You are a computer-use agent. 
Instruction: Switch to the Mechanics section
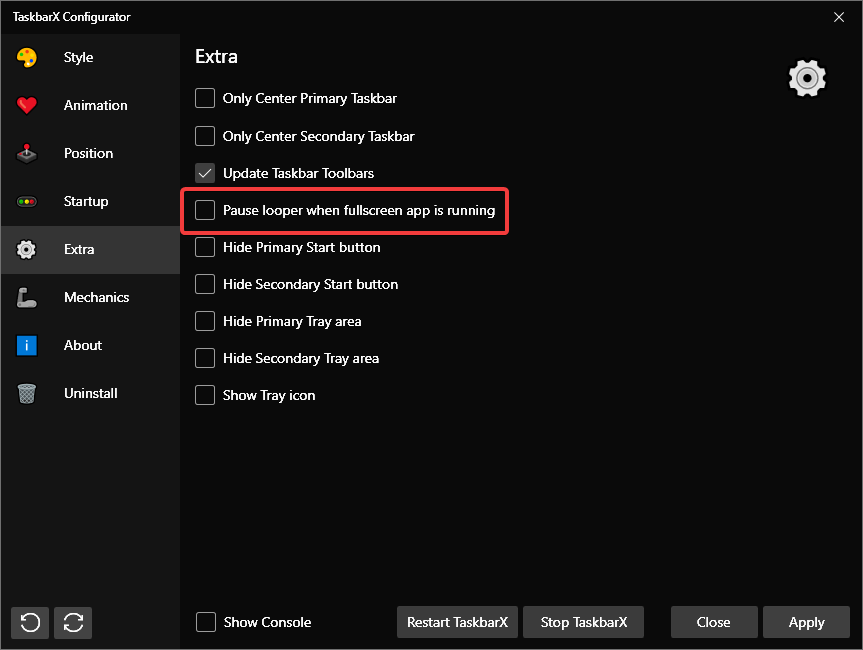[x=96, y=297]
